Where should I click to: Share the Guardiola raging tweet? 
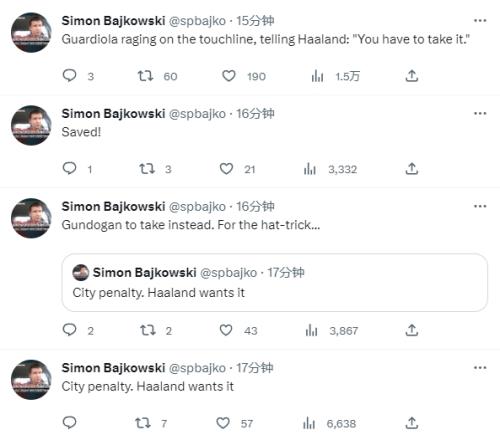pyautogui.click(x=412, y=76)
